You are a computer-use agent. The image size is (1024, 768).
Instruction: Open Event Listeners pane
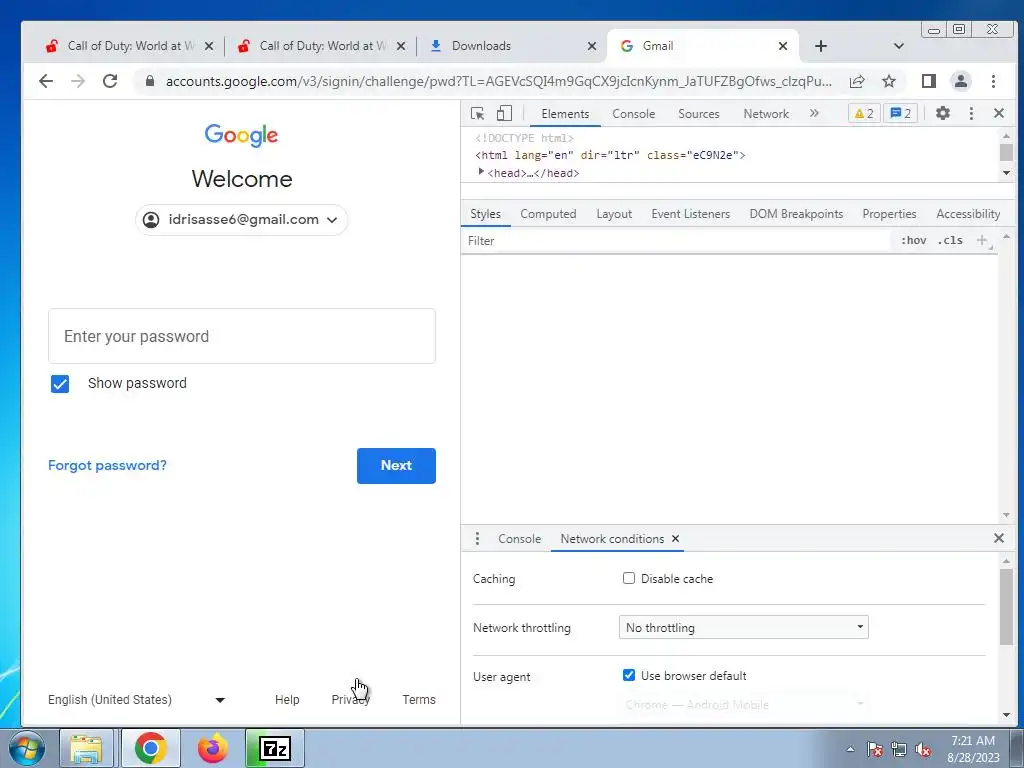[x=690, y=214]
